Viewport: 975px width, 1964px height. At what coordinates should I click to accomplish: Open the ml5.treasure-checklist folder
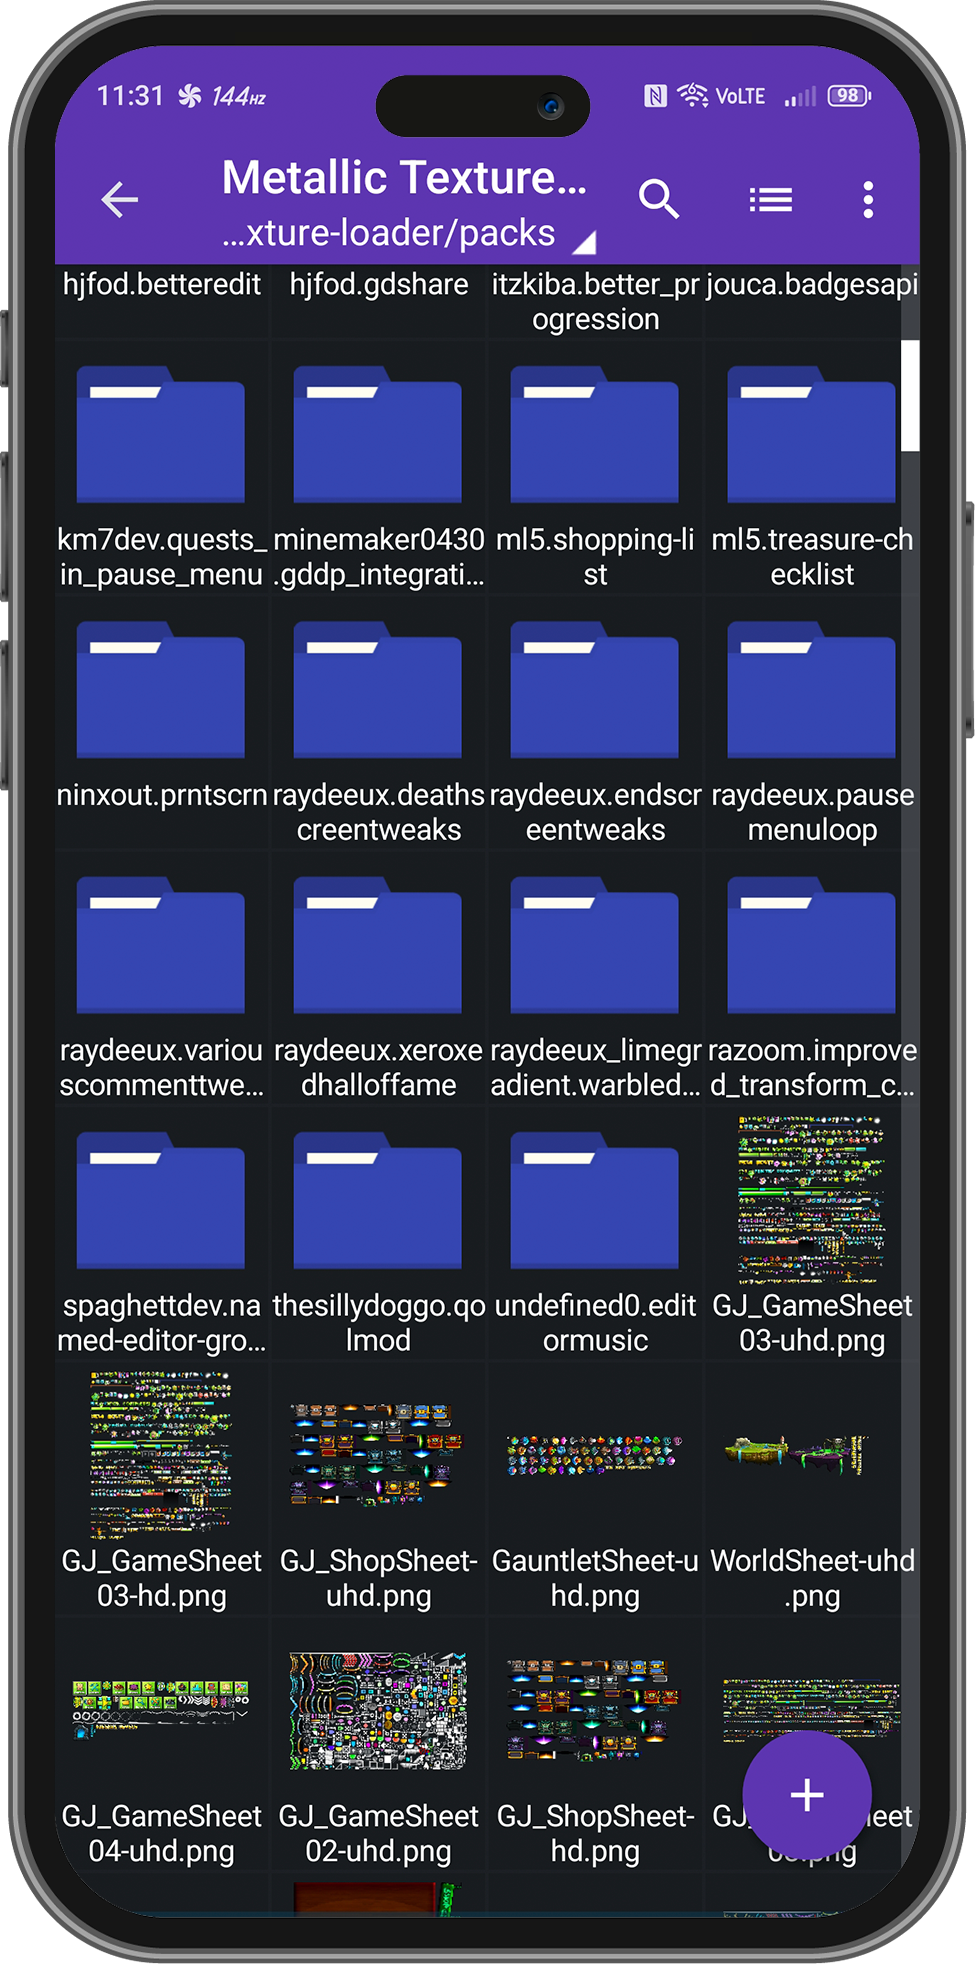point(812,435)
